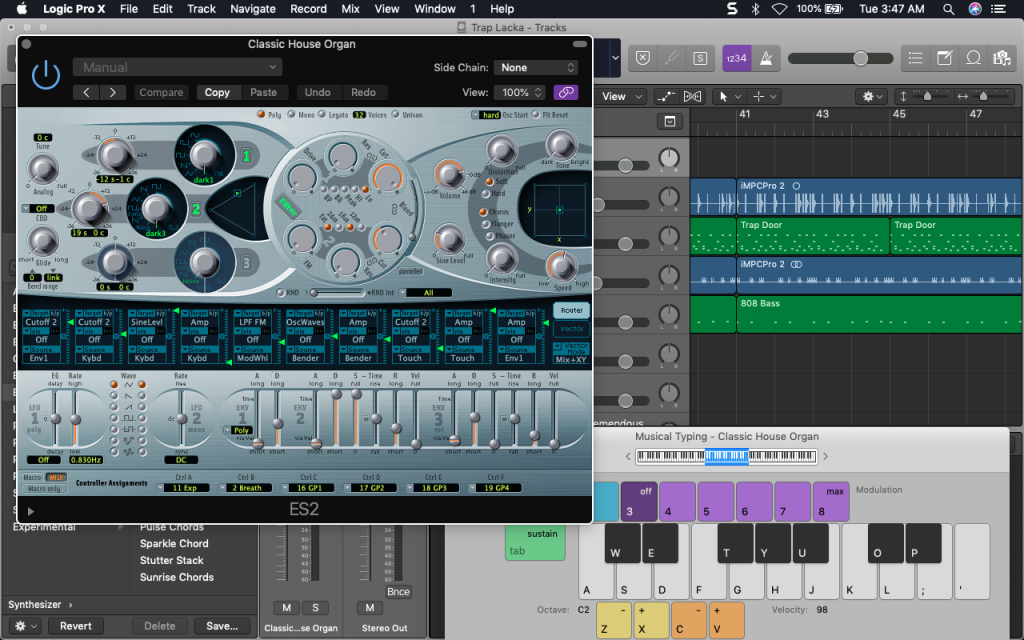Image resolution: width=1024 pixels, height=640 pixels.
Task: Toggle the ES2 plugin power button
Action: coord(46,76)
